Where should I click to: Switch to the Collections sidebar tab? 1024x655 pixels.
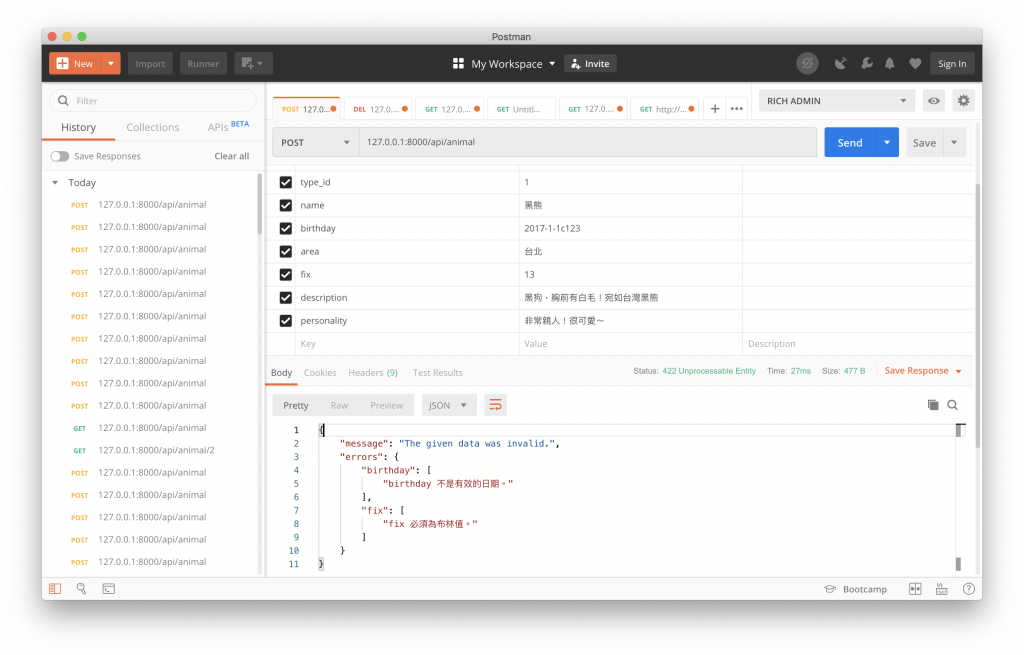tap(153, 127)
